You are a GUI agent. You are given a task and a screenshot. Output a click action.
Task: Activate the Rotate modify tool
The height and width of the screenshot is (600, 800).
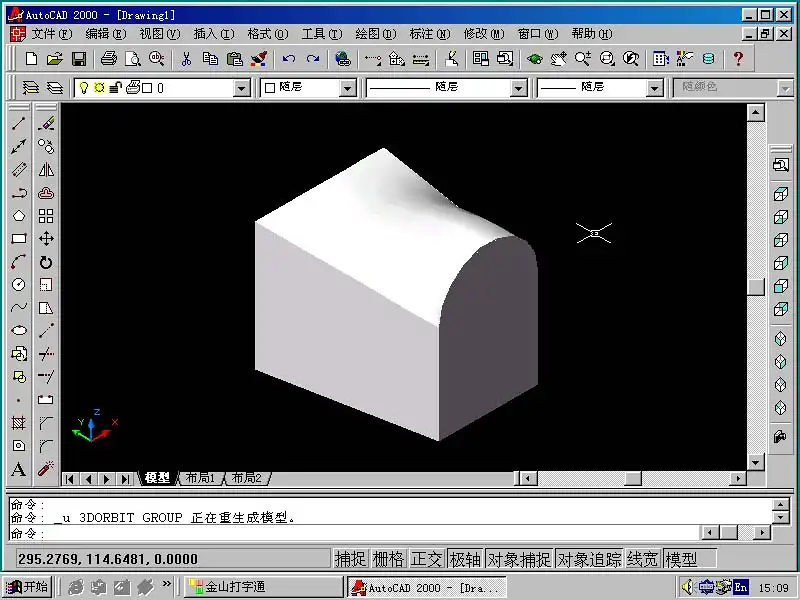(46, 262)
